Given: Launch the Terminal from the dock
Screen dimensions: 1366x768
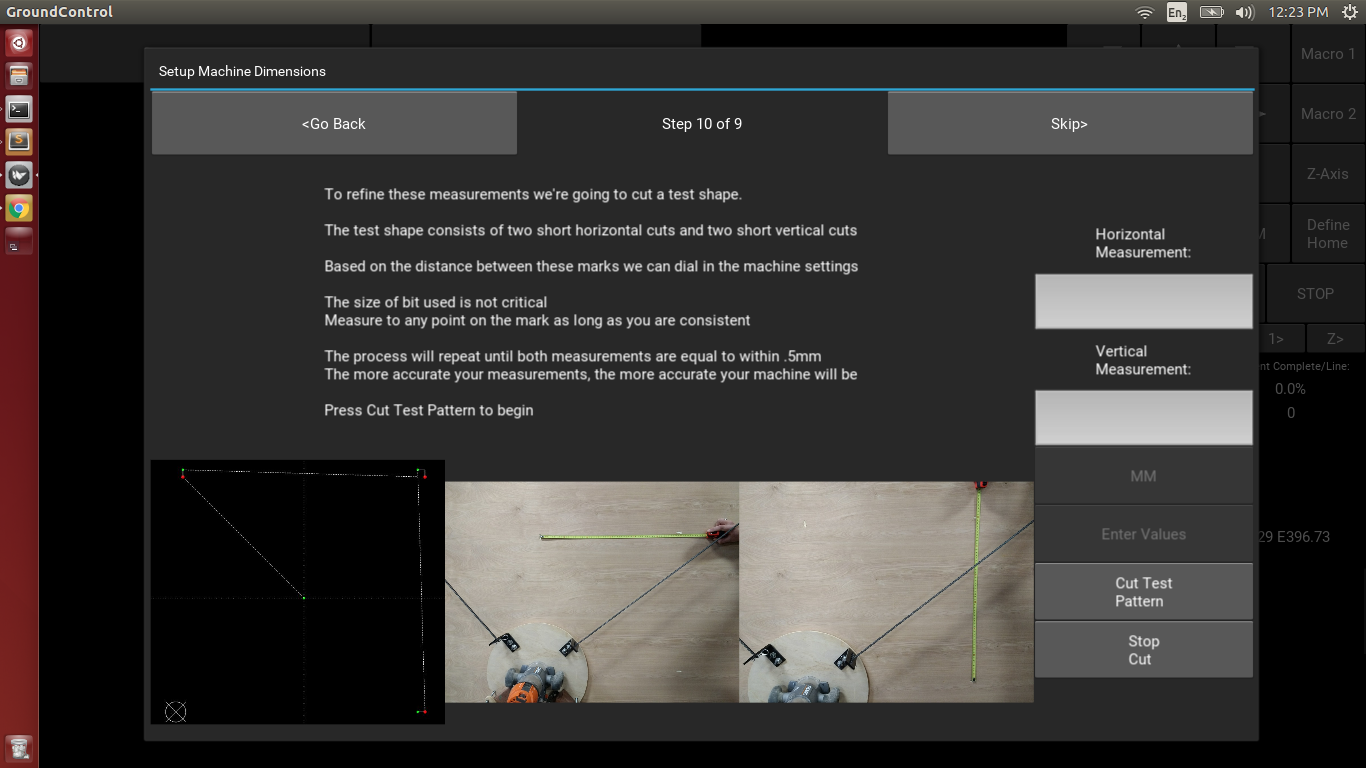Looking at the screenshot, I should [x=18, y=109].
